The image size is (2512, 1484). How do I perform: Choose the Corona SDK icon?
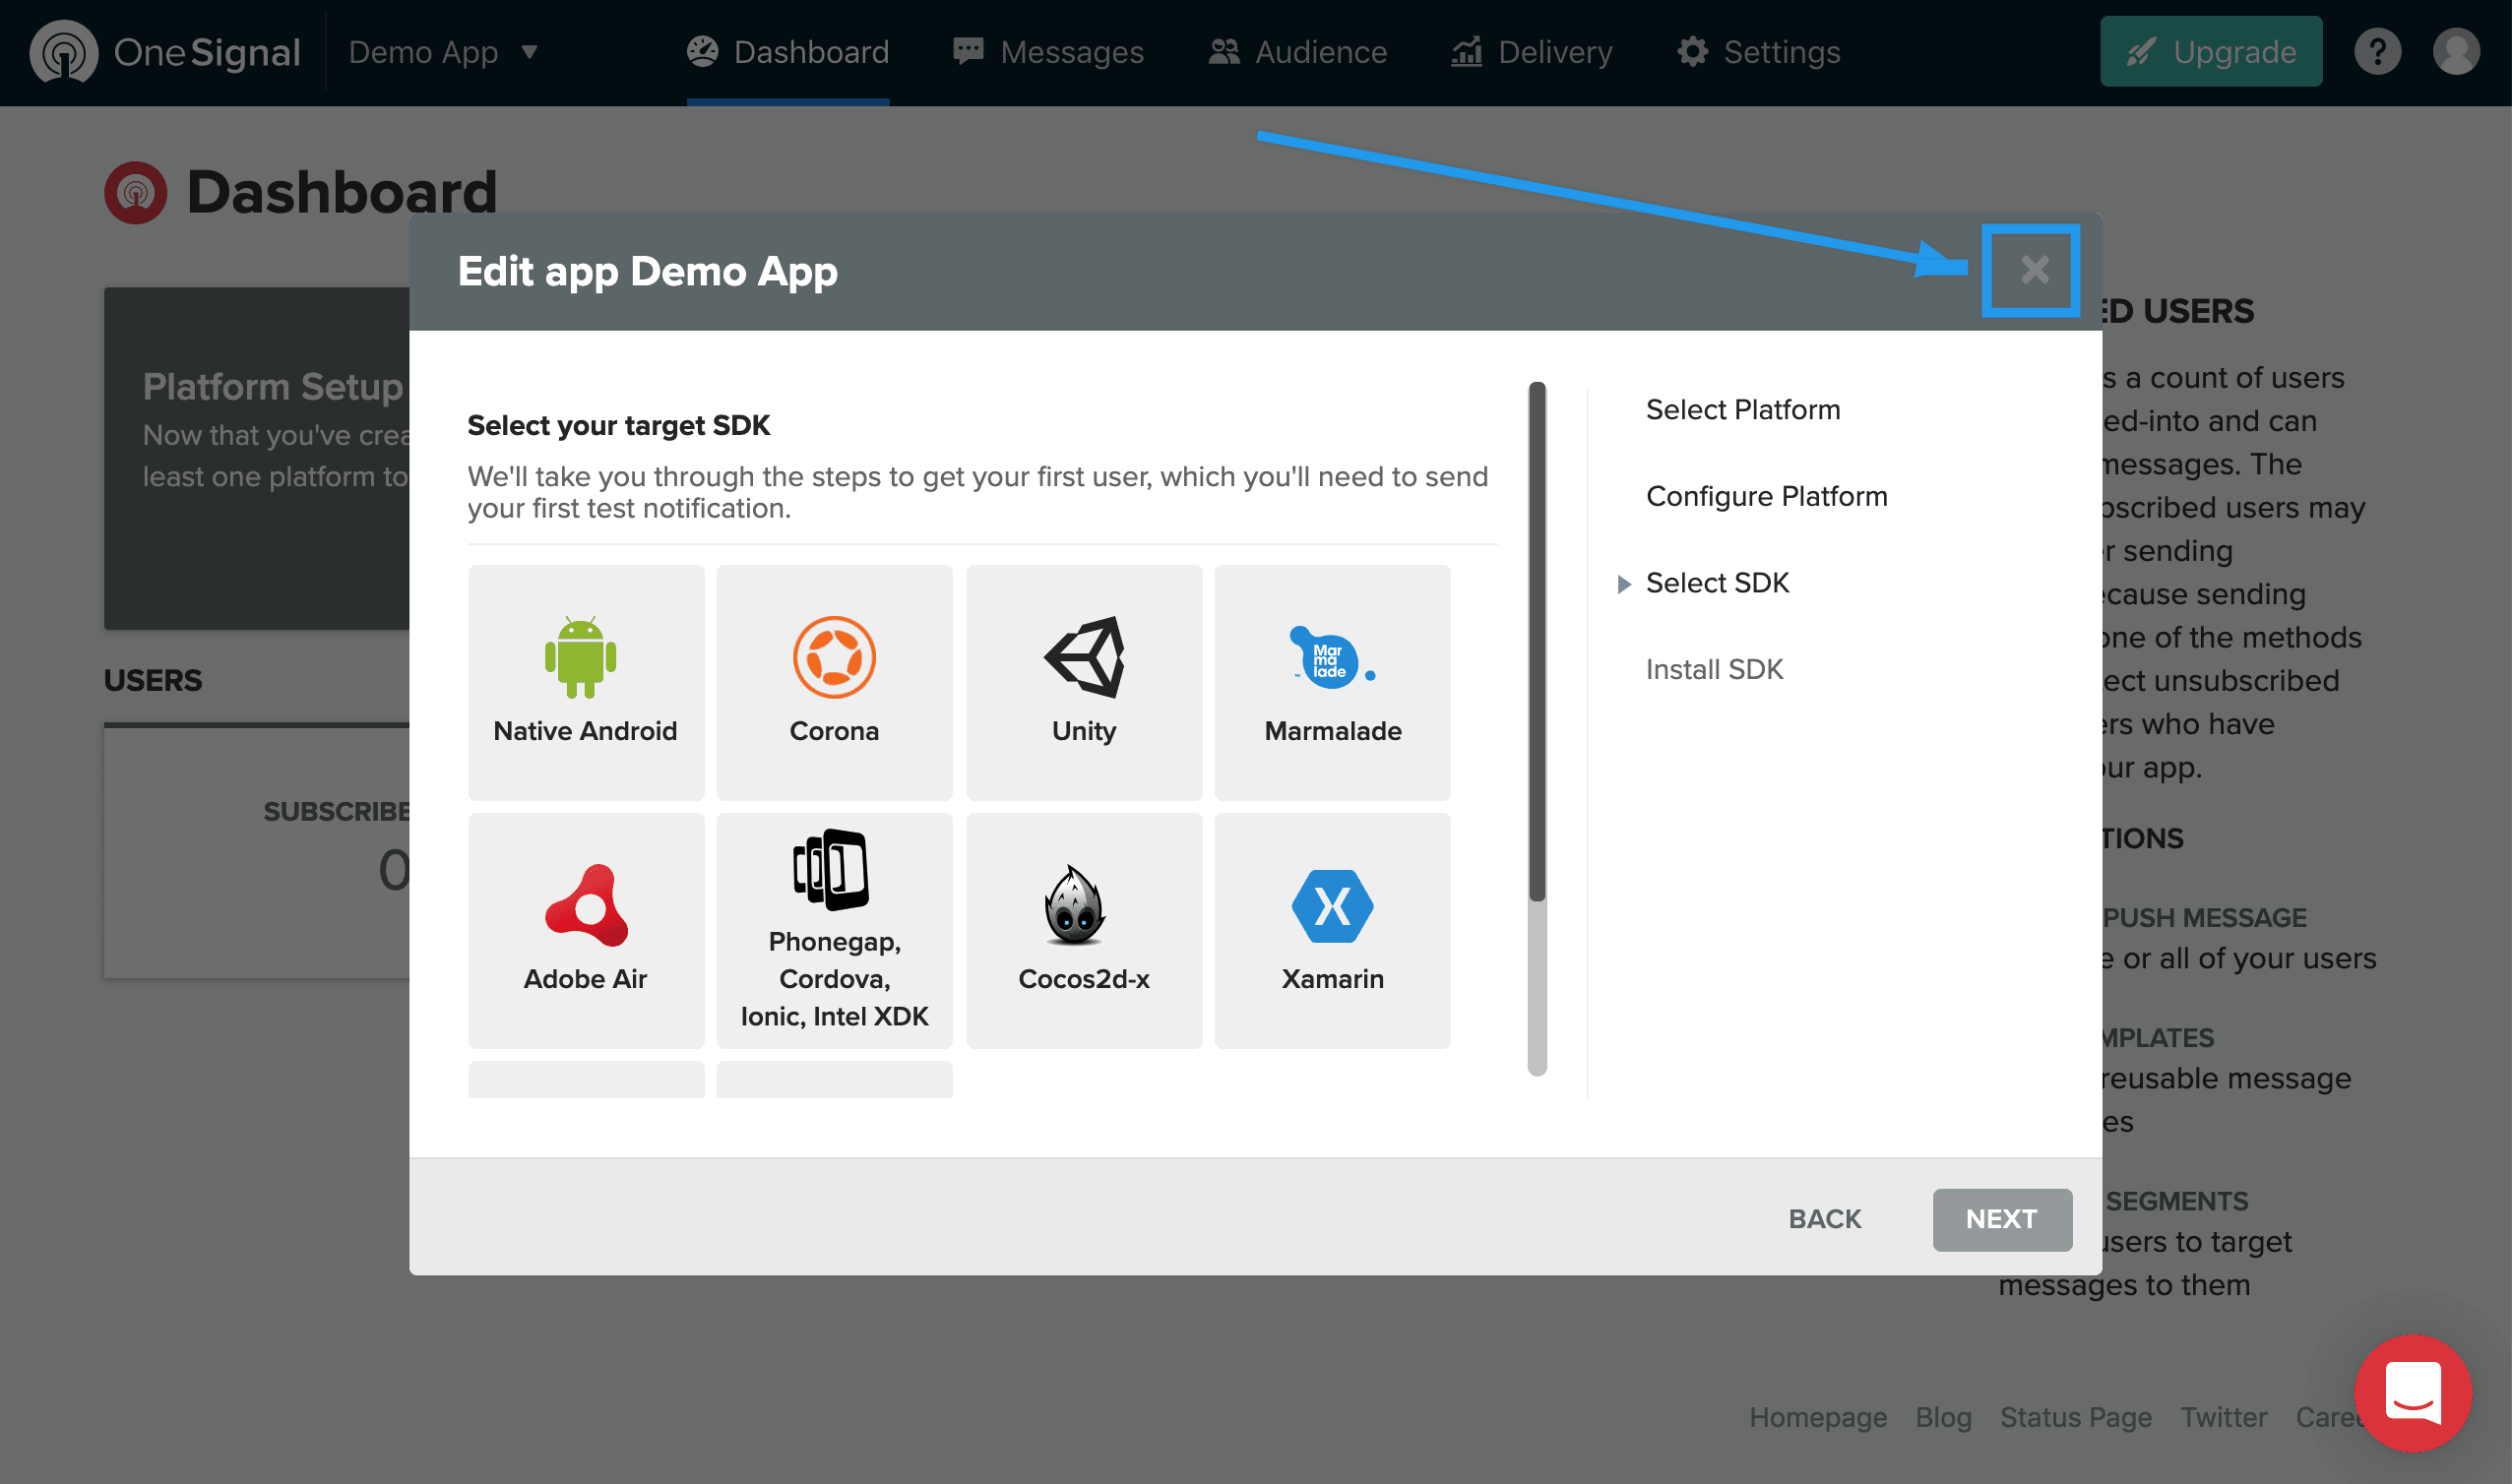pos(834,681)
